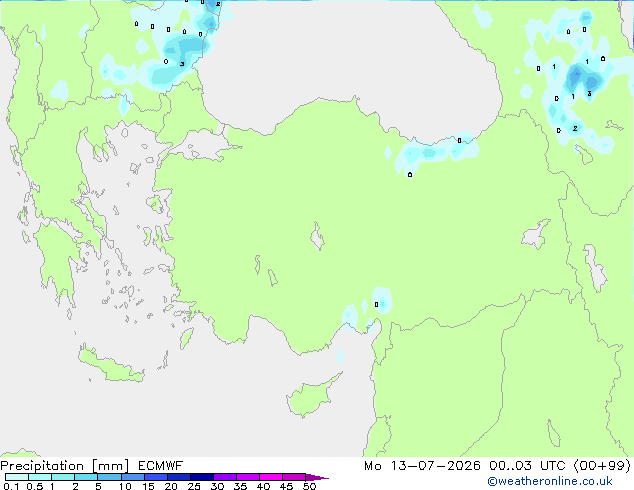
Task: Click the Precipitation [mm] title text
Action: [x=65, y=466]
